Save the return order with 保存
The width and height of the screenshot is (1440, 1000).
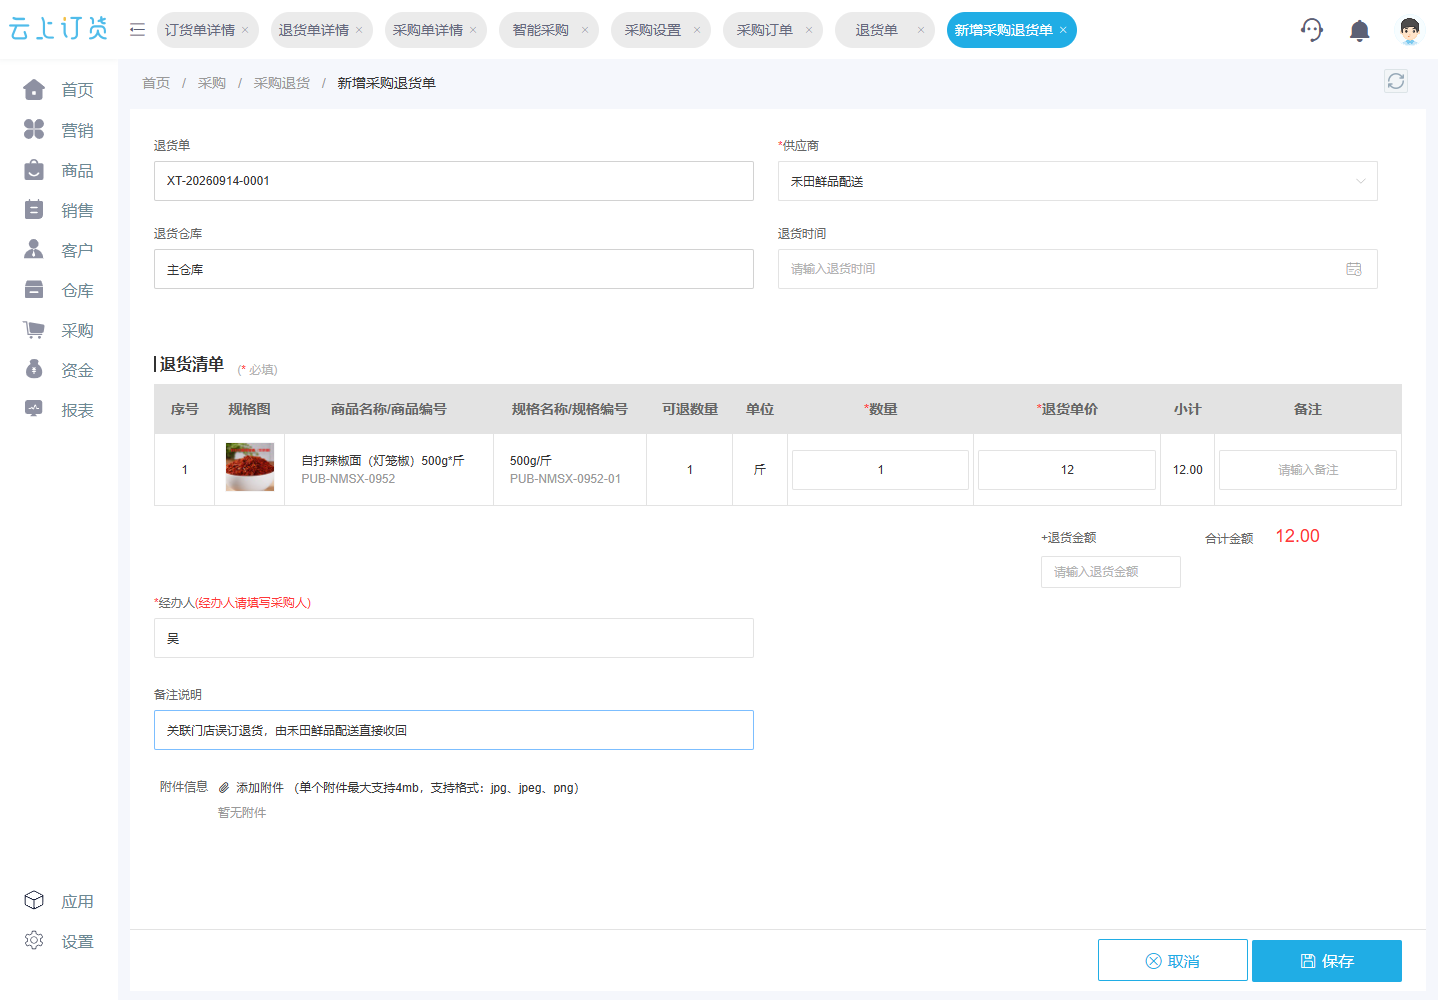click(1326, 961)
